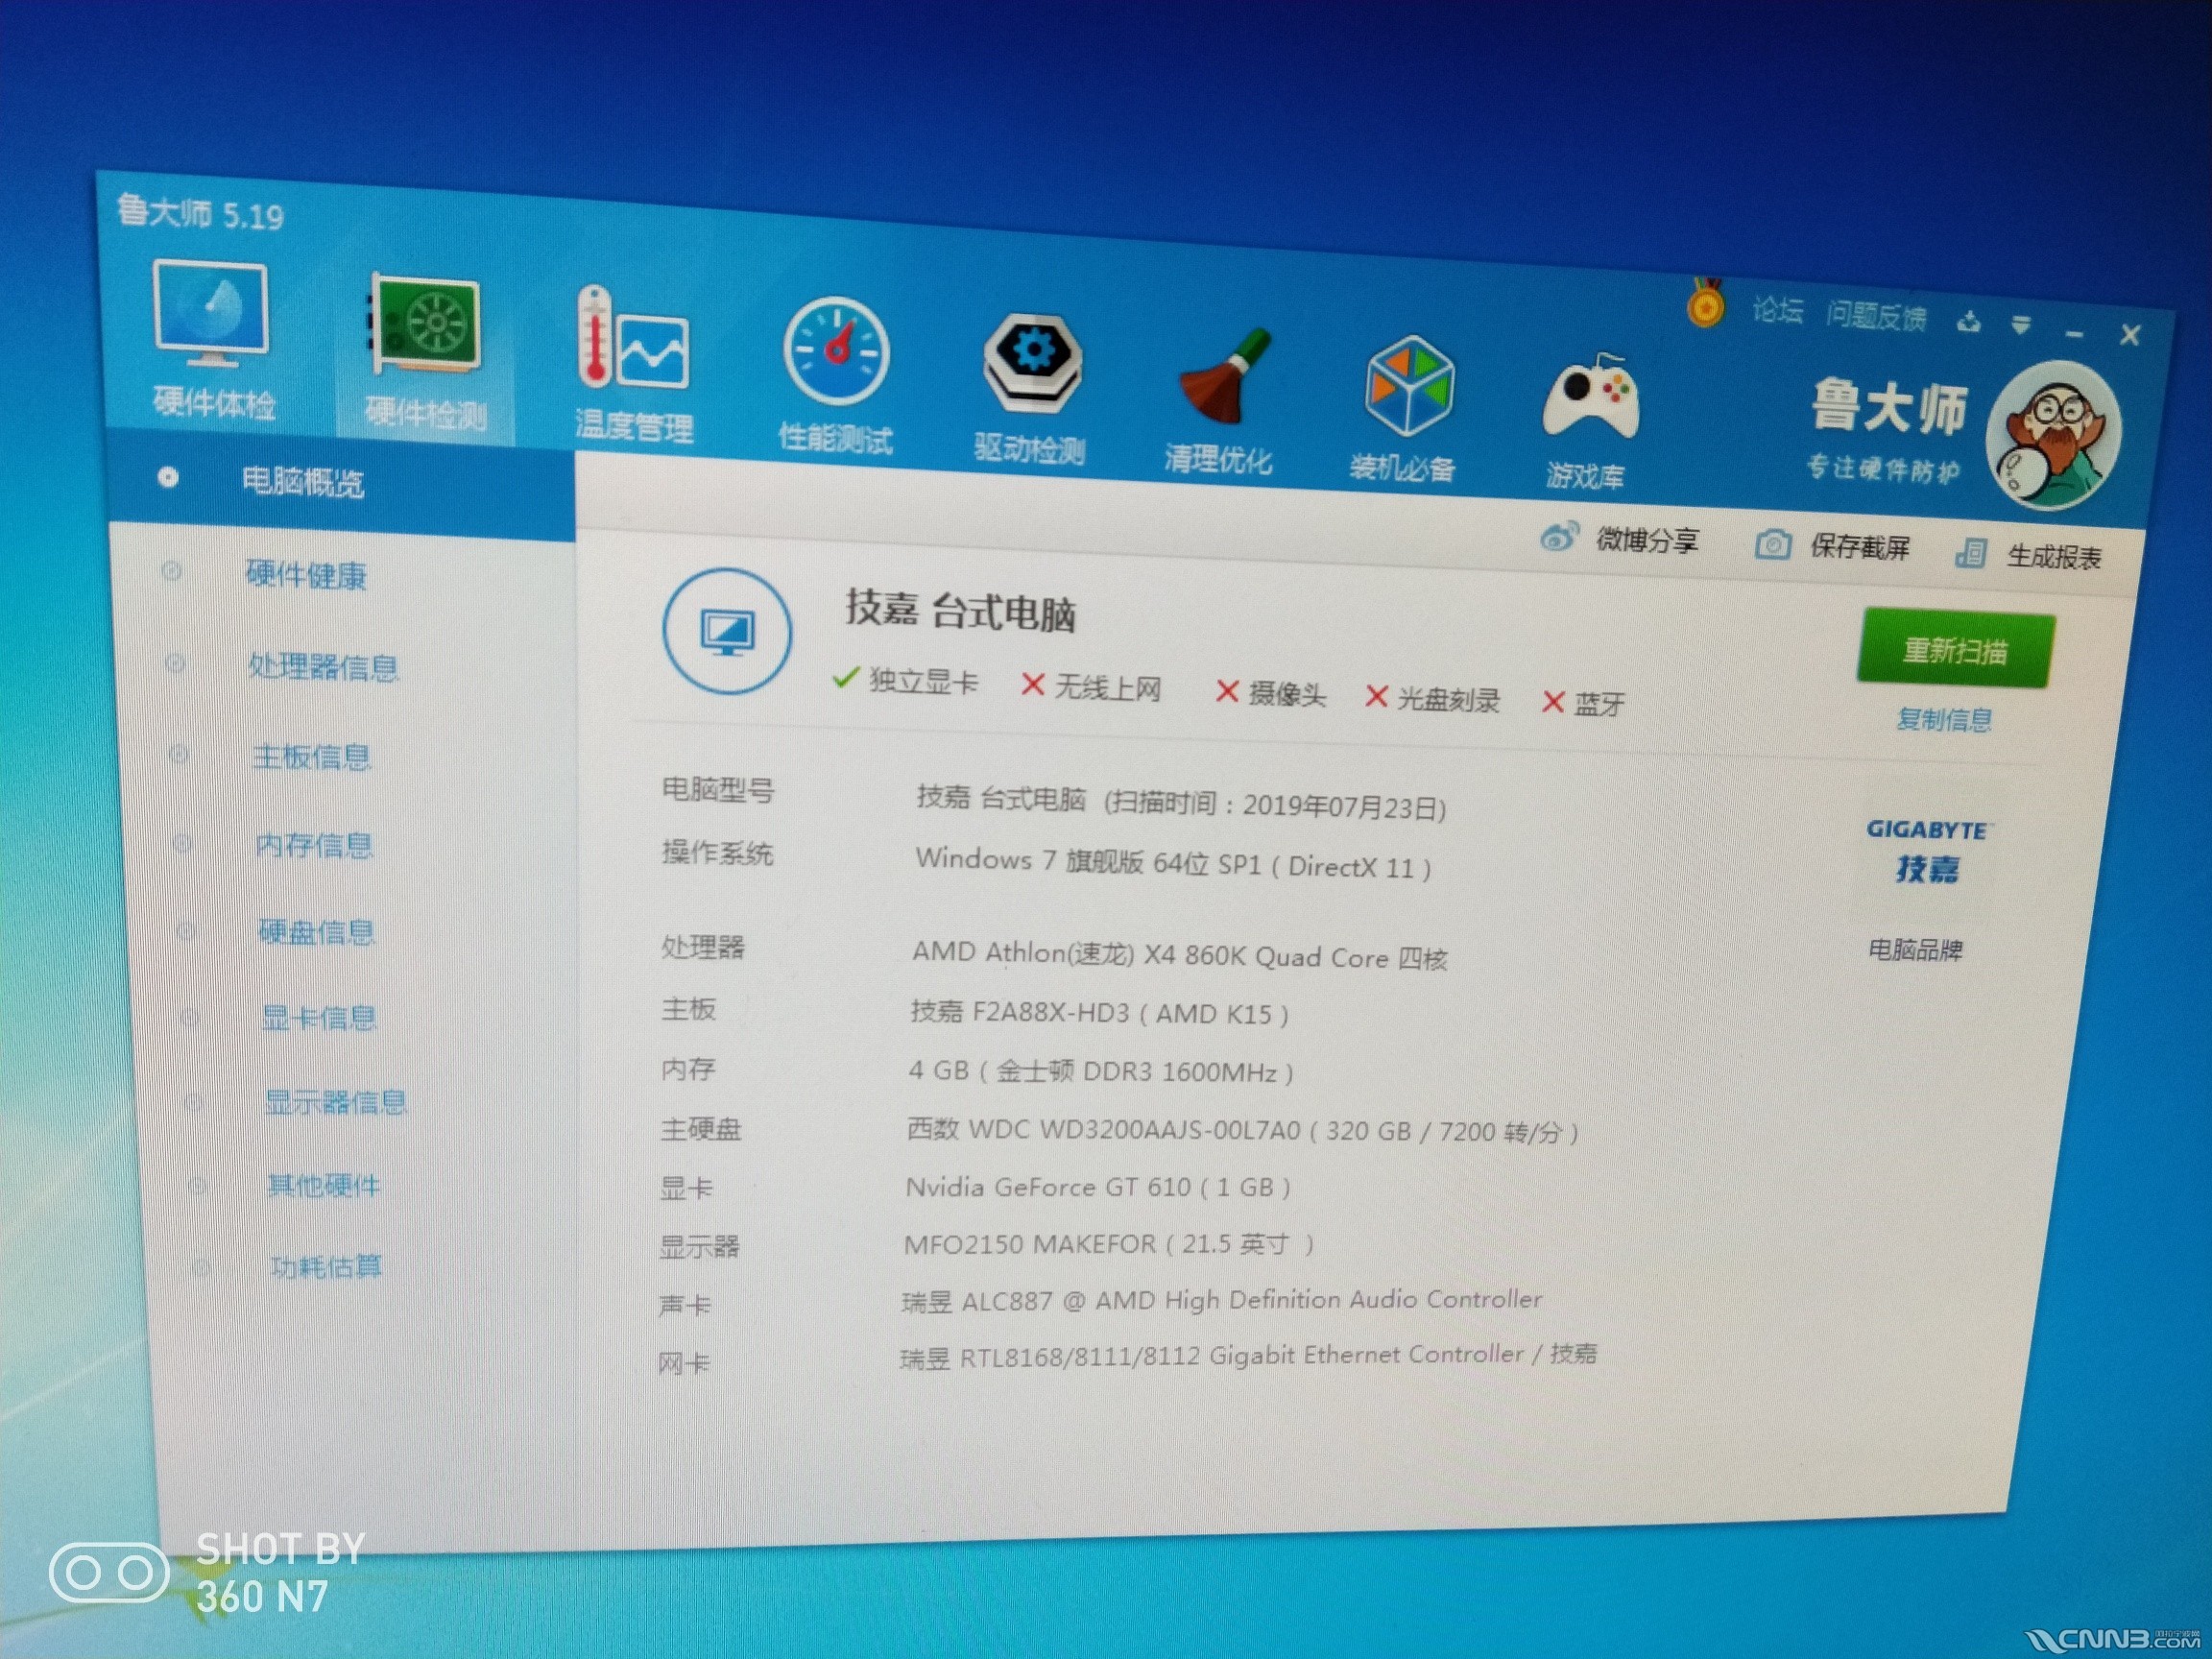Click the 4 GB 金士顿 DDR3 memory value
Screen dimensions: 2212x1659
tap(1101, 1071)
